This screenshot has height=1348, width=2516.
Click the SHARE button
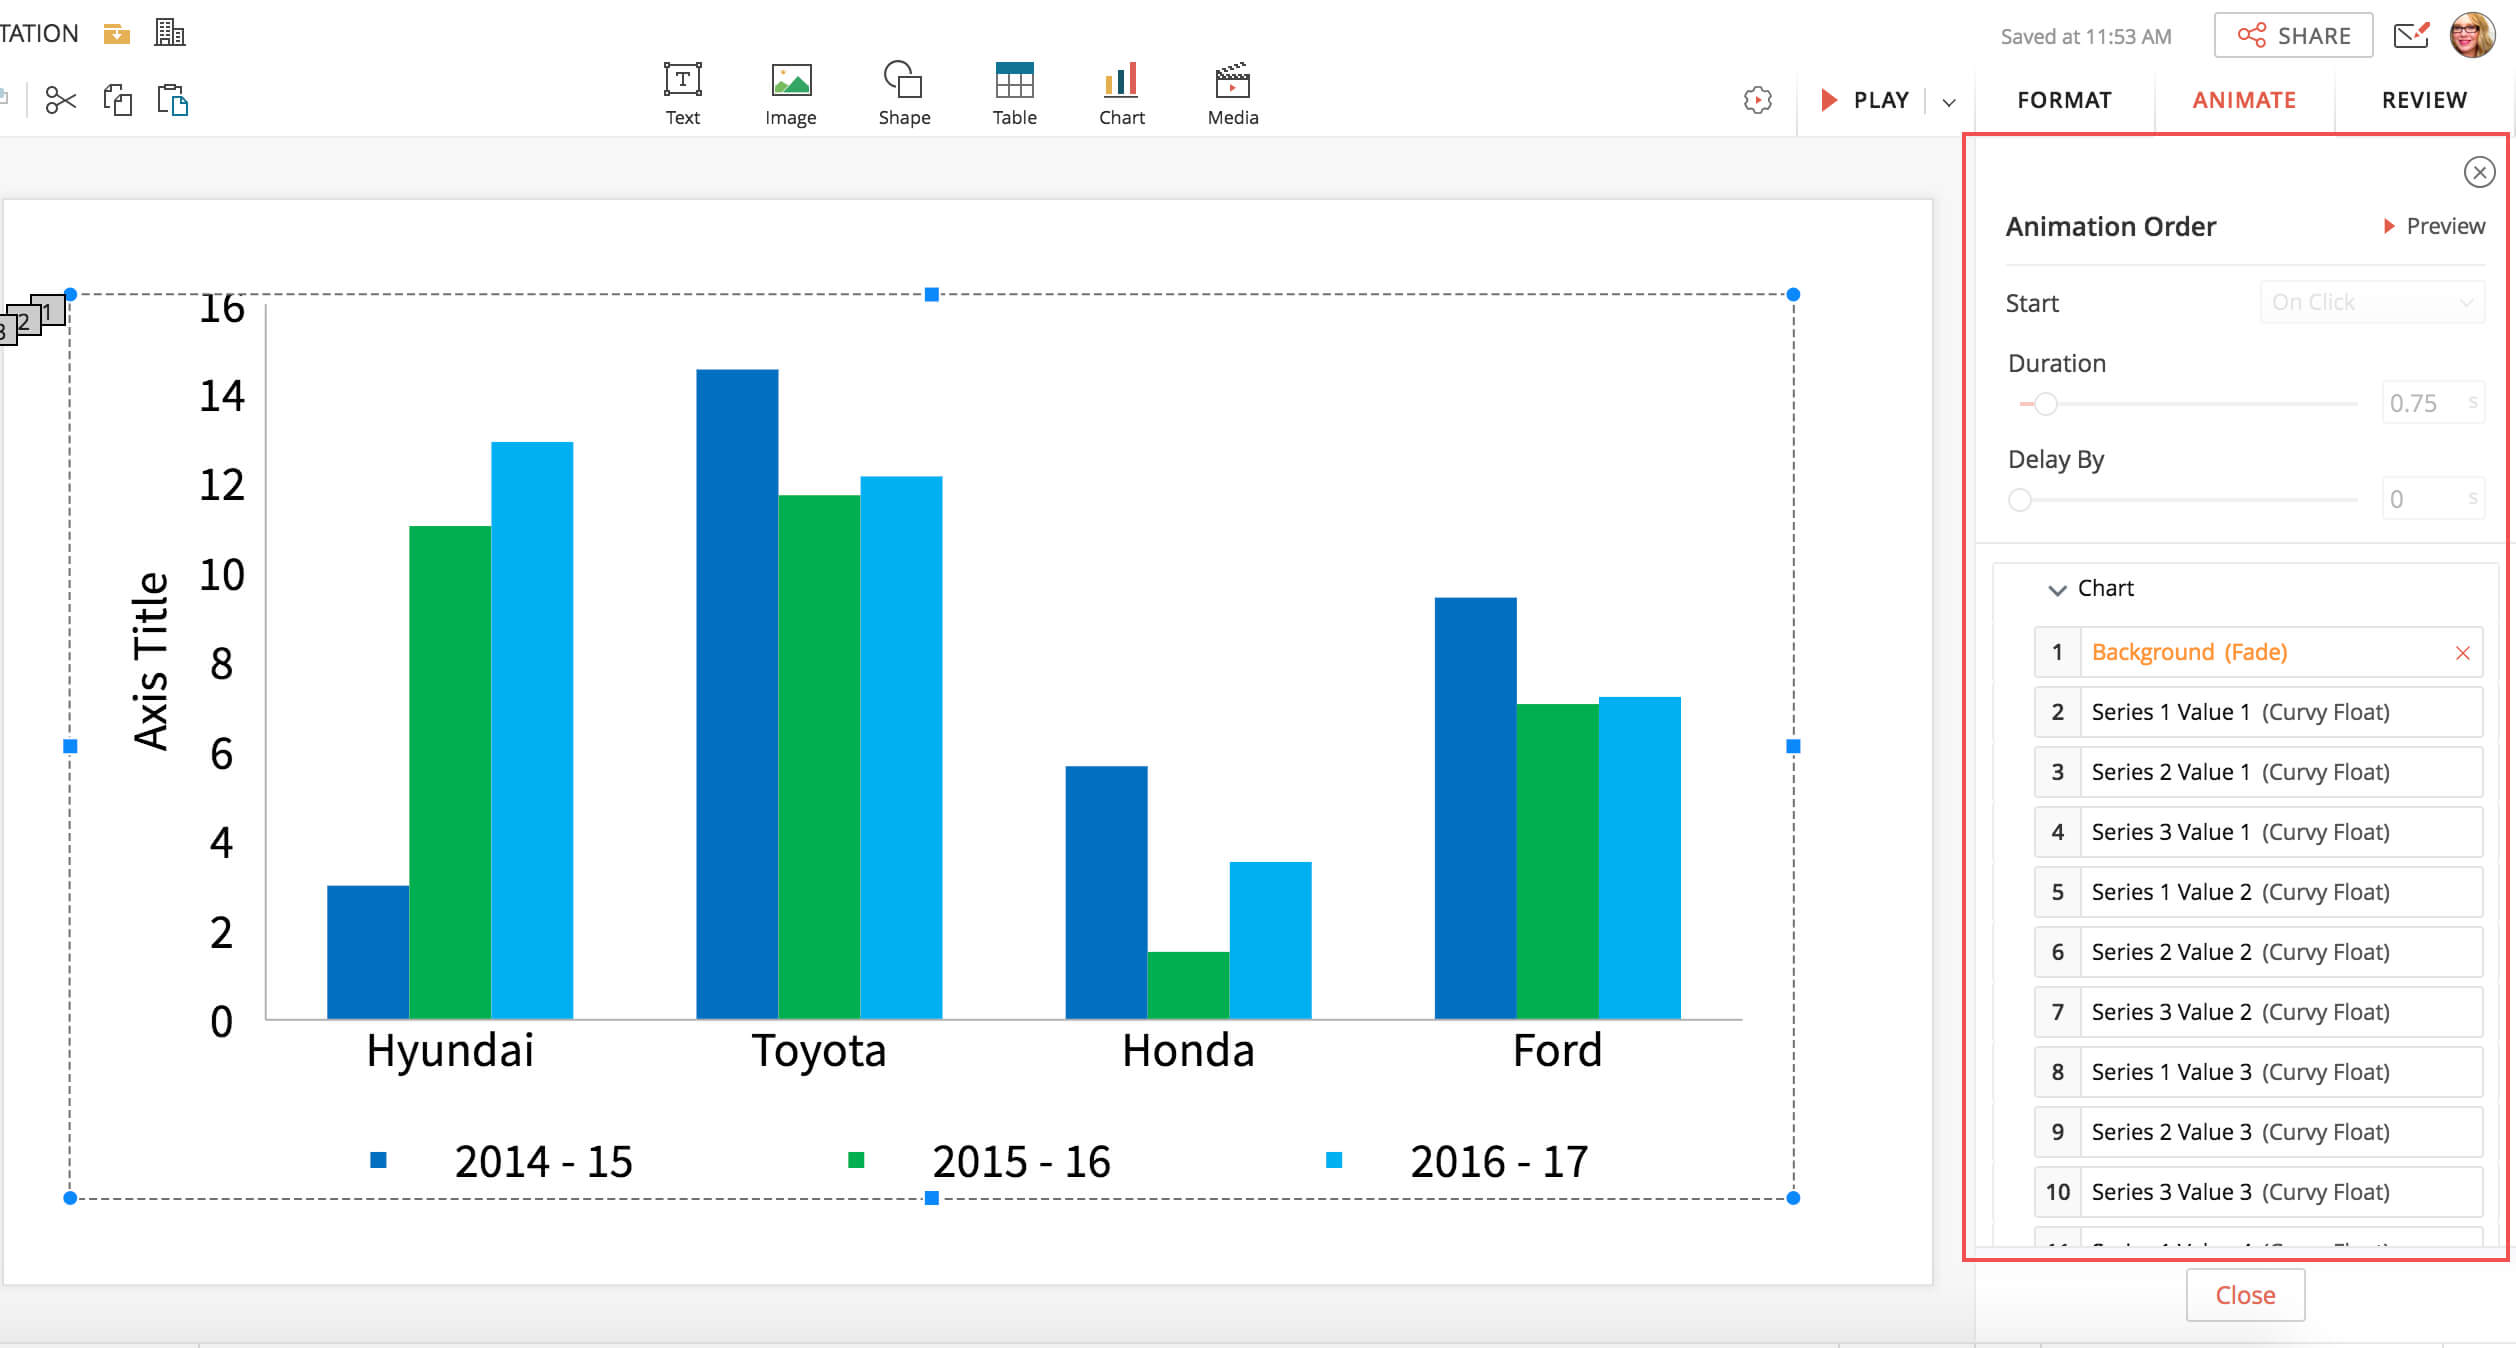pos(2293,36)
